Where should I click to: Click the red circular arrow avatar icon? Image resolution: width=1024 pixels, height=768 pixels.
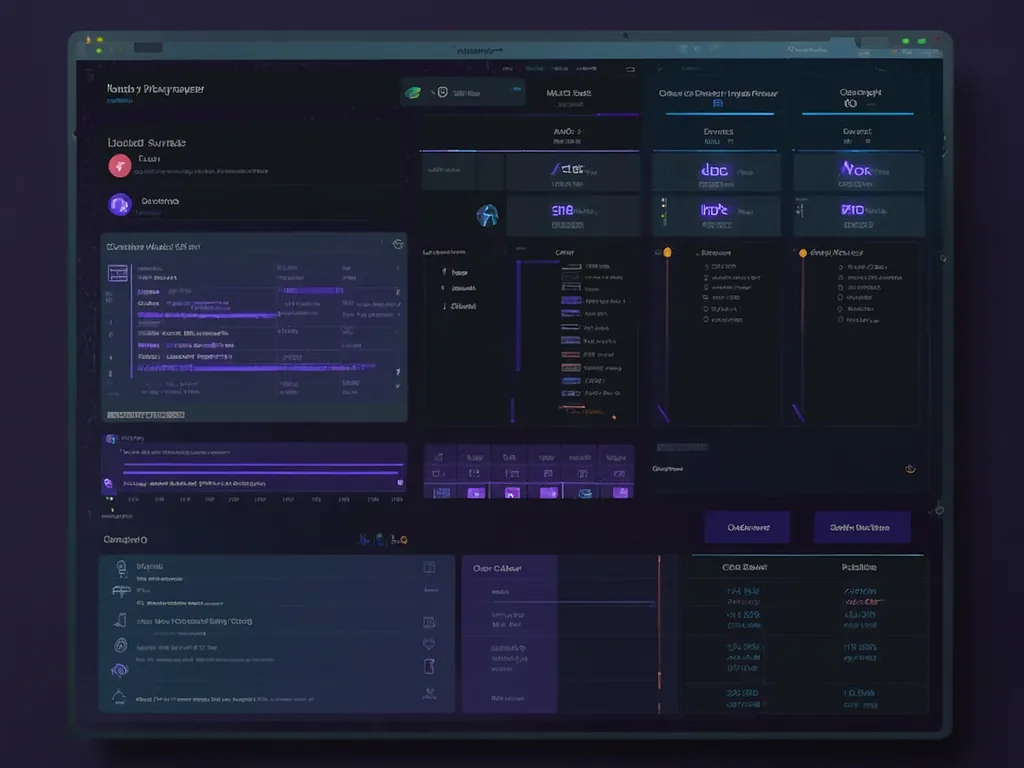coord(120,166)
